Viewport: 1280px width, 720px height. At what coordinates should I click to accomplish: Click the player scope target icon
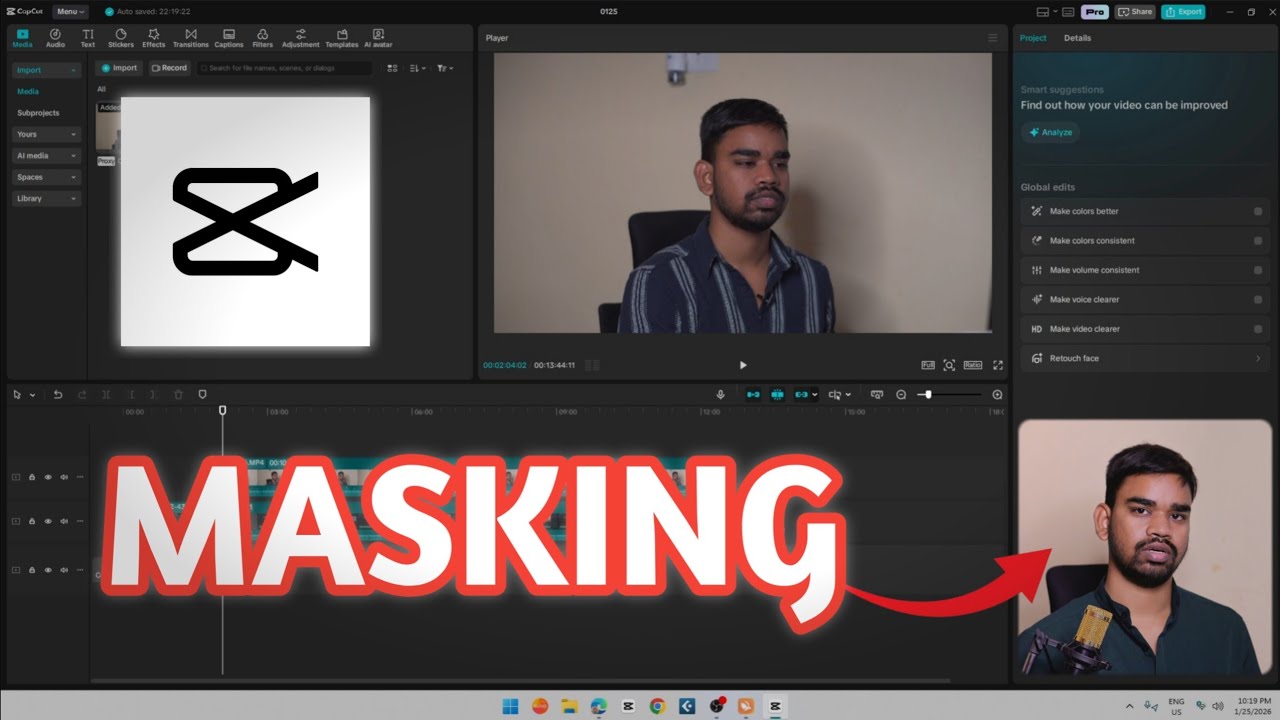[949, 365]
